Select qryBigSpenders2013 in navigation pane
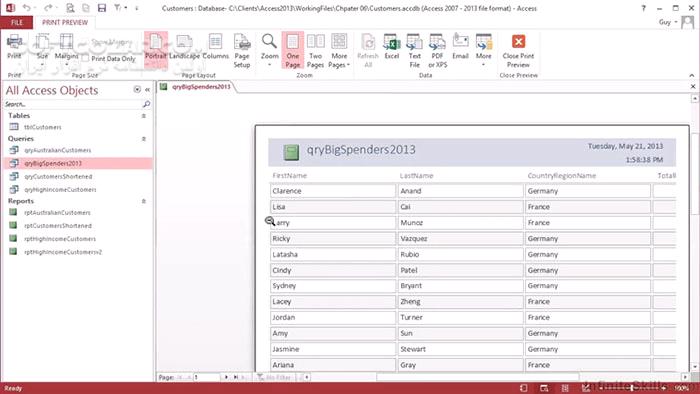 click(78, 163)
